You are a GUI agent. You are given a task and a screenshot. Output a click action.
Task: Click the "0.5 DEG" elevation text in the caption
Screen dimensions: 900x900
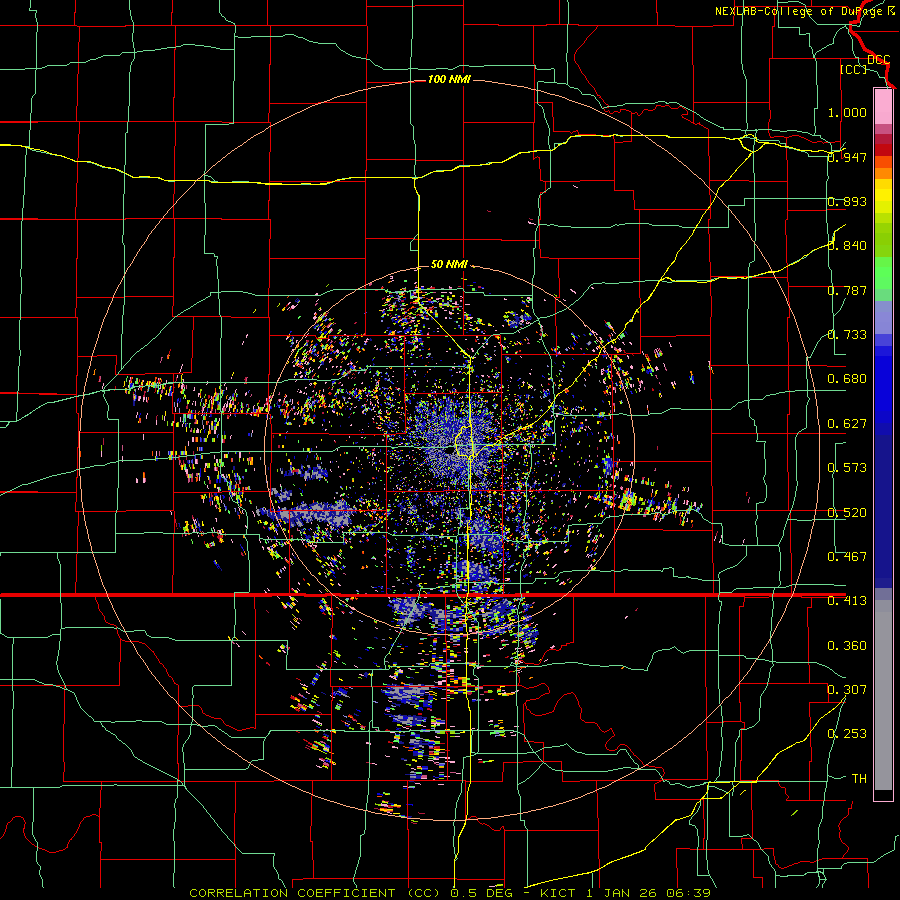click(480, 893)
